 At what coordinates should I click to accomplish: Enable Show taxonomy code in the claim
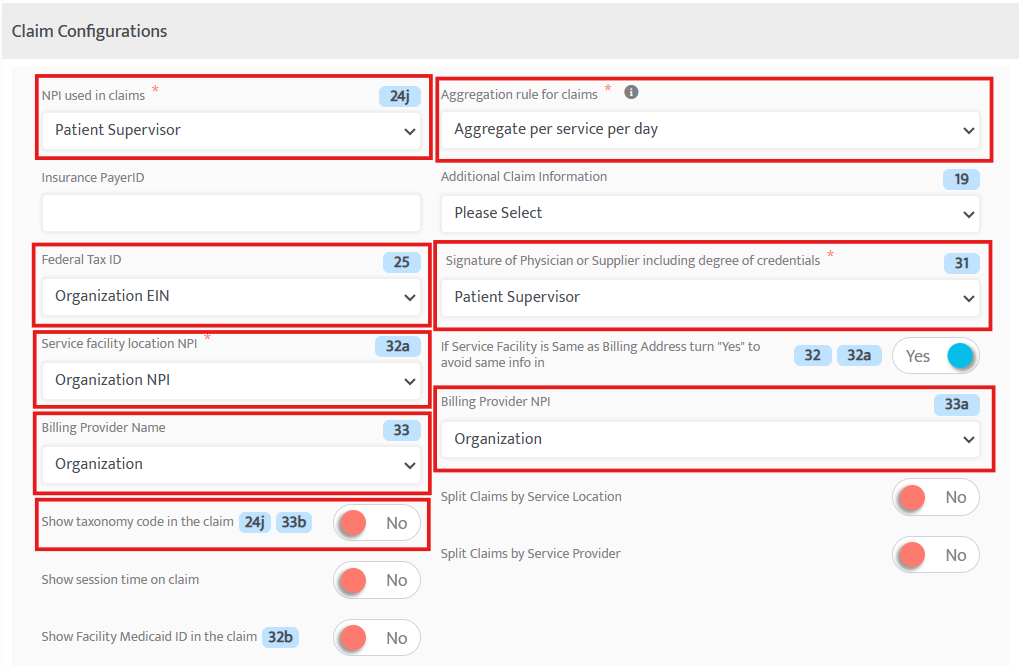[x=377, y=522]
